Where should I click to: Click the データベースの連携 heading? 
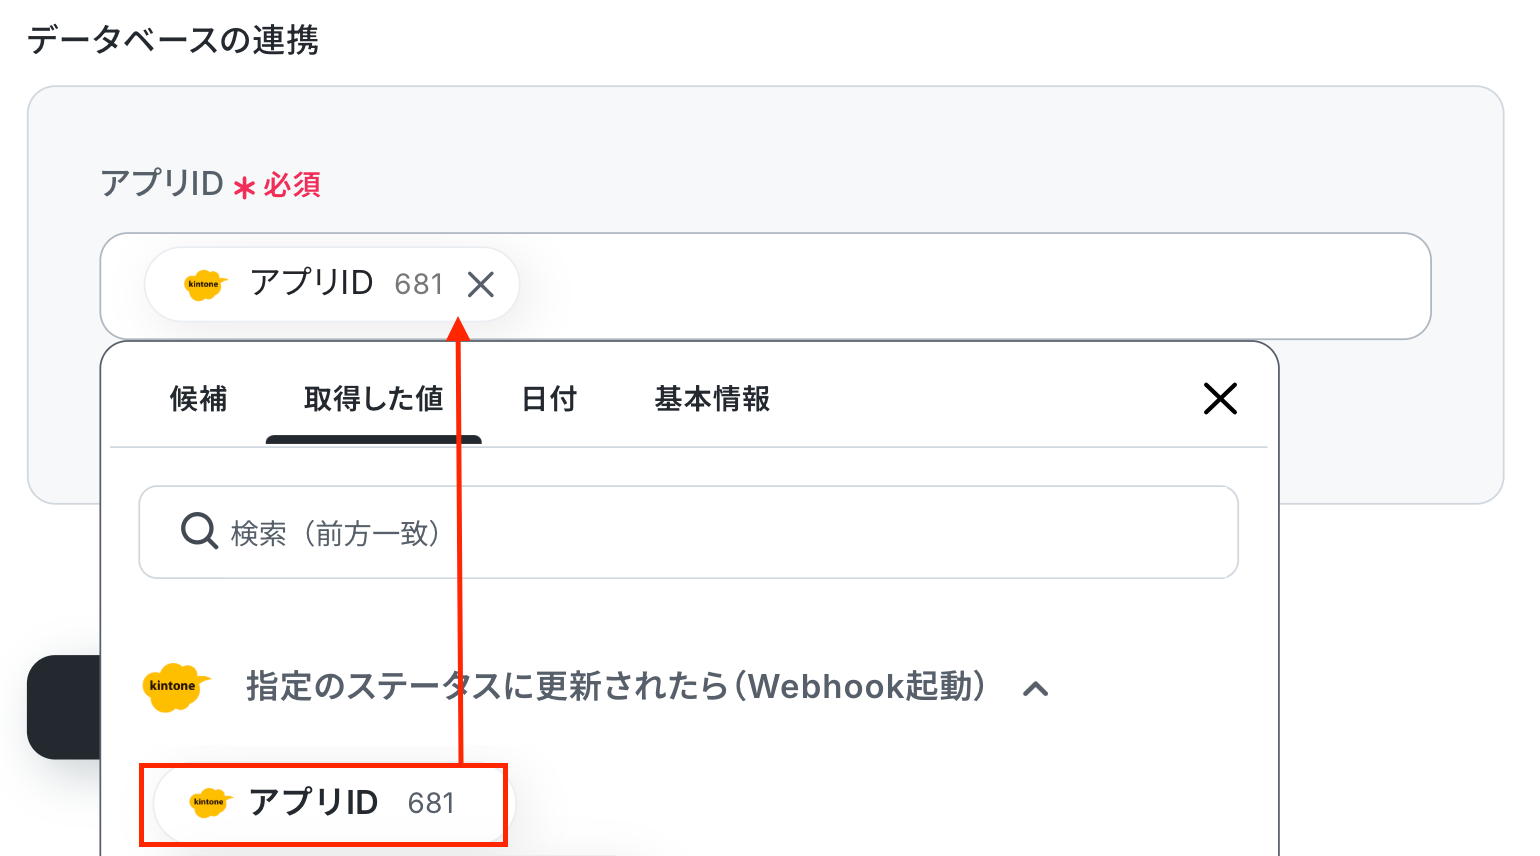(172, 40)
